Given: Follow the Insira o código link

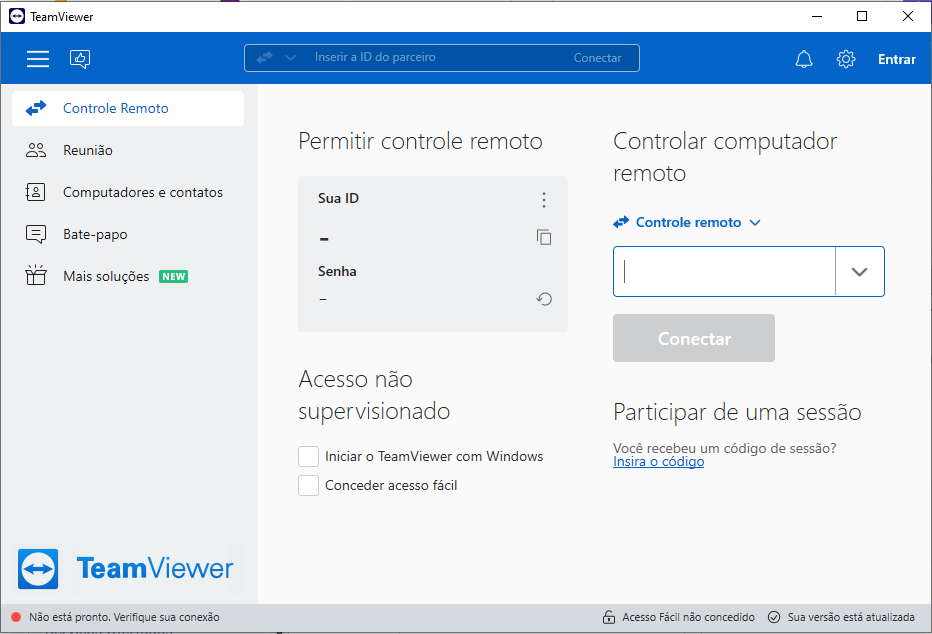Looking at the screenshot, I should click(658, 462).
